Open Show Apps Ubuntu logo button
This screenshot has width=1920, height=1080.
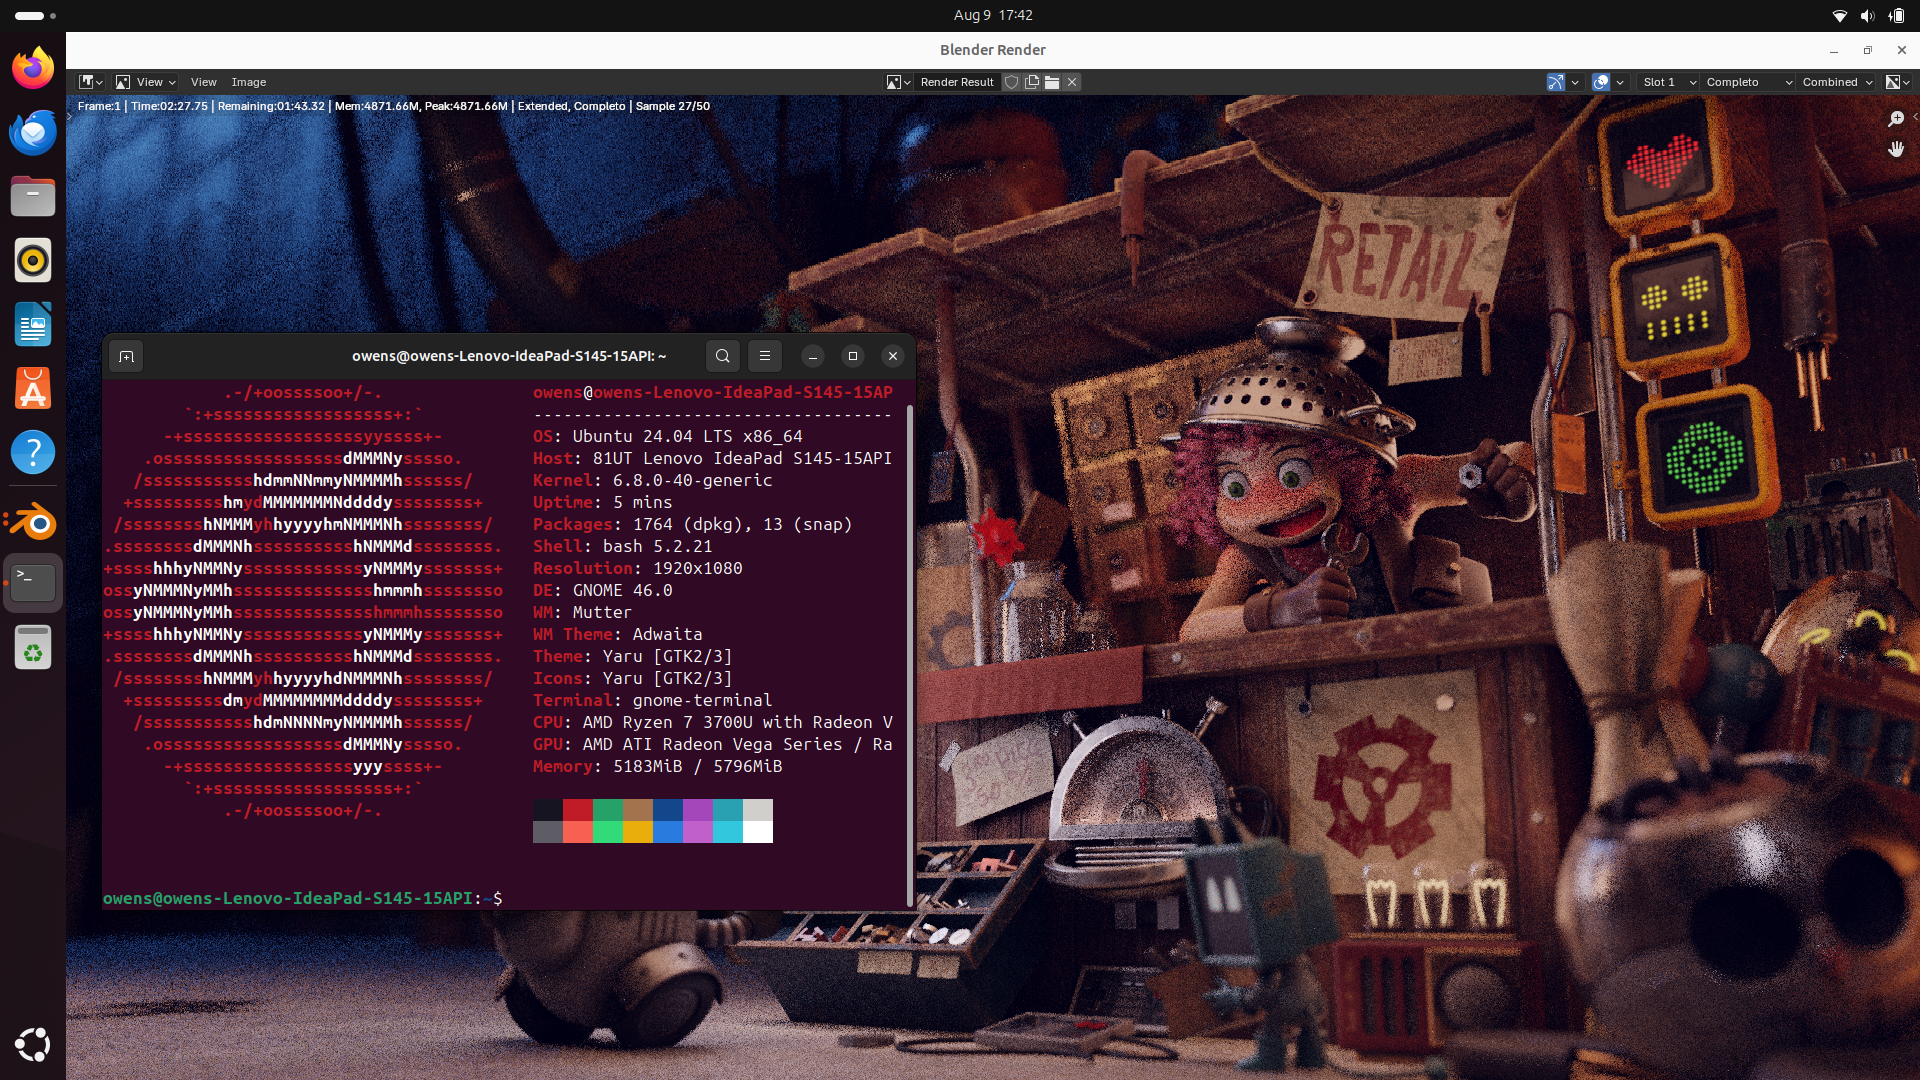click(33, 1045)
